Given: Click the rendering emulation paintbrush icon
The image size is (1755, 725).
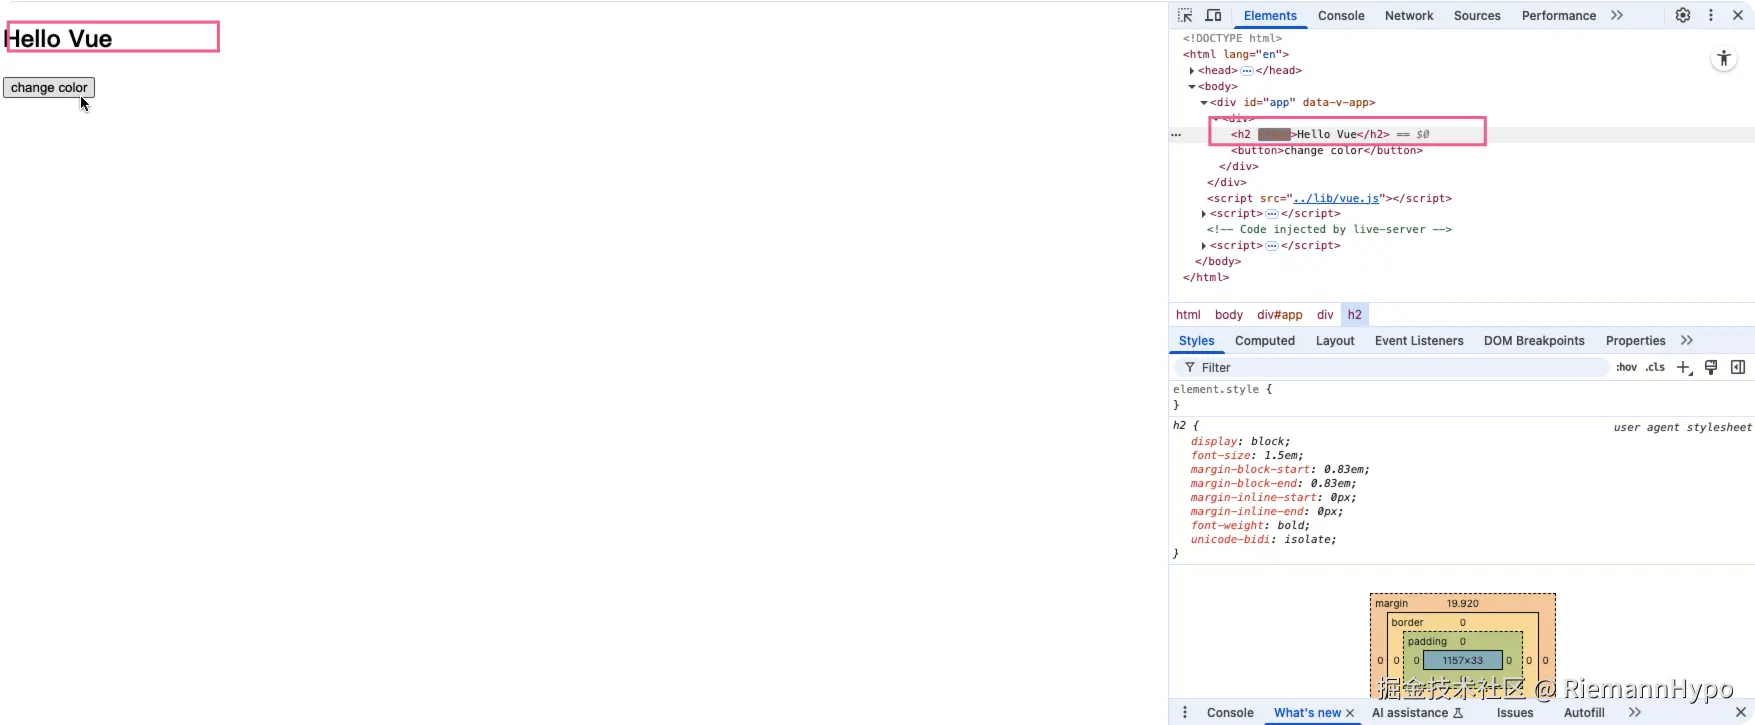Looking at the screenshot, I should (x=1711, y=368).
